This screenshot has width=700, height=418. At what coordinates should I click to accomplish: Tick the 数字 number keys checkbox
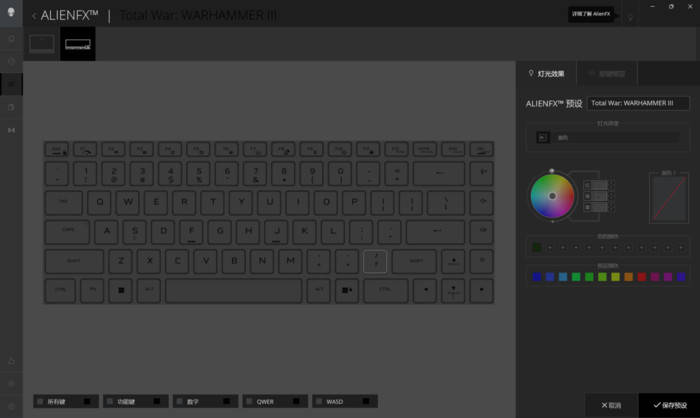coord(179,401)
